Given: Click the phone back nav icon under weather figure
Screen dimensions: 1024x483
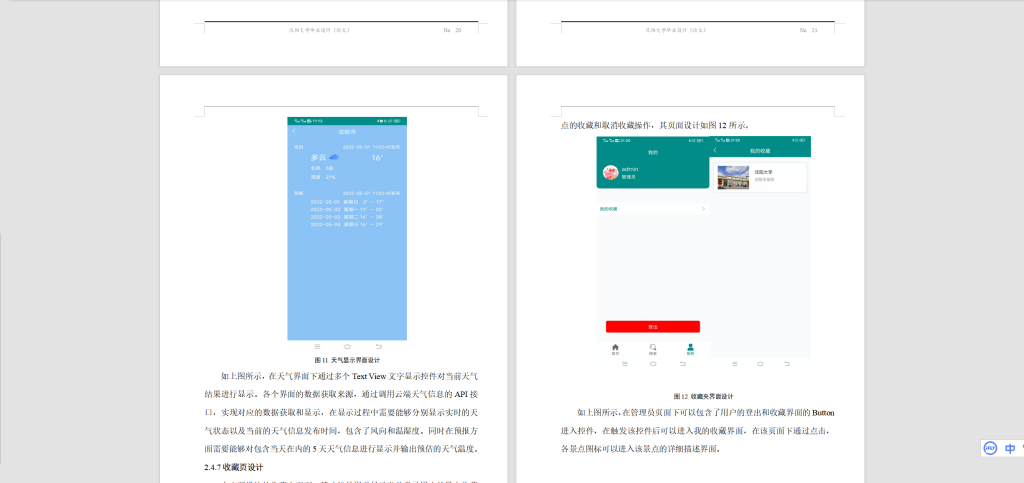Looking at the screenshot, I should (x=379, y=347).
